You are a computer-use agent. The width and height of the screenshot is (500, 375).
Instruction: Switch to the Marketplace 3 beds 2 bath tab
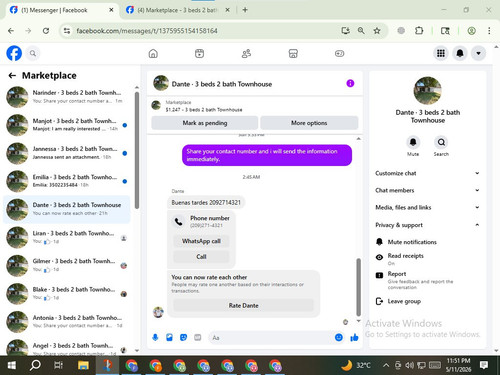(178, 10)
